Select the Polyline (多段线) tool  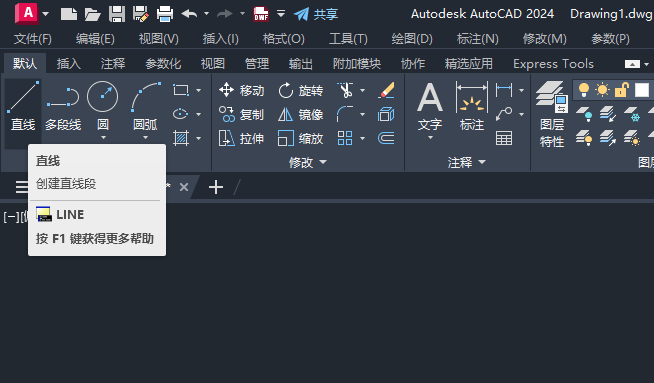point(63,106)
